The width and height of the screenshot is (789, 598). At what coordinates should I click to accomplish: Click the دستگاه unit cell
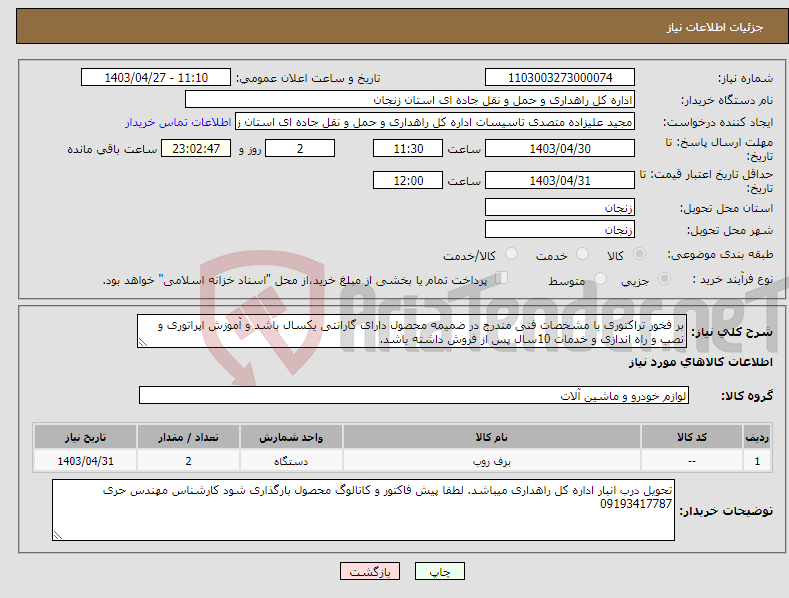click(291, 461)
